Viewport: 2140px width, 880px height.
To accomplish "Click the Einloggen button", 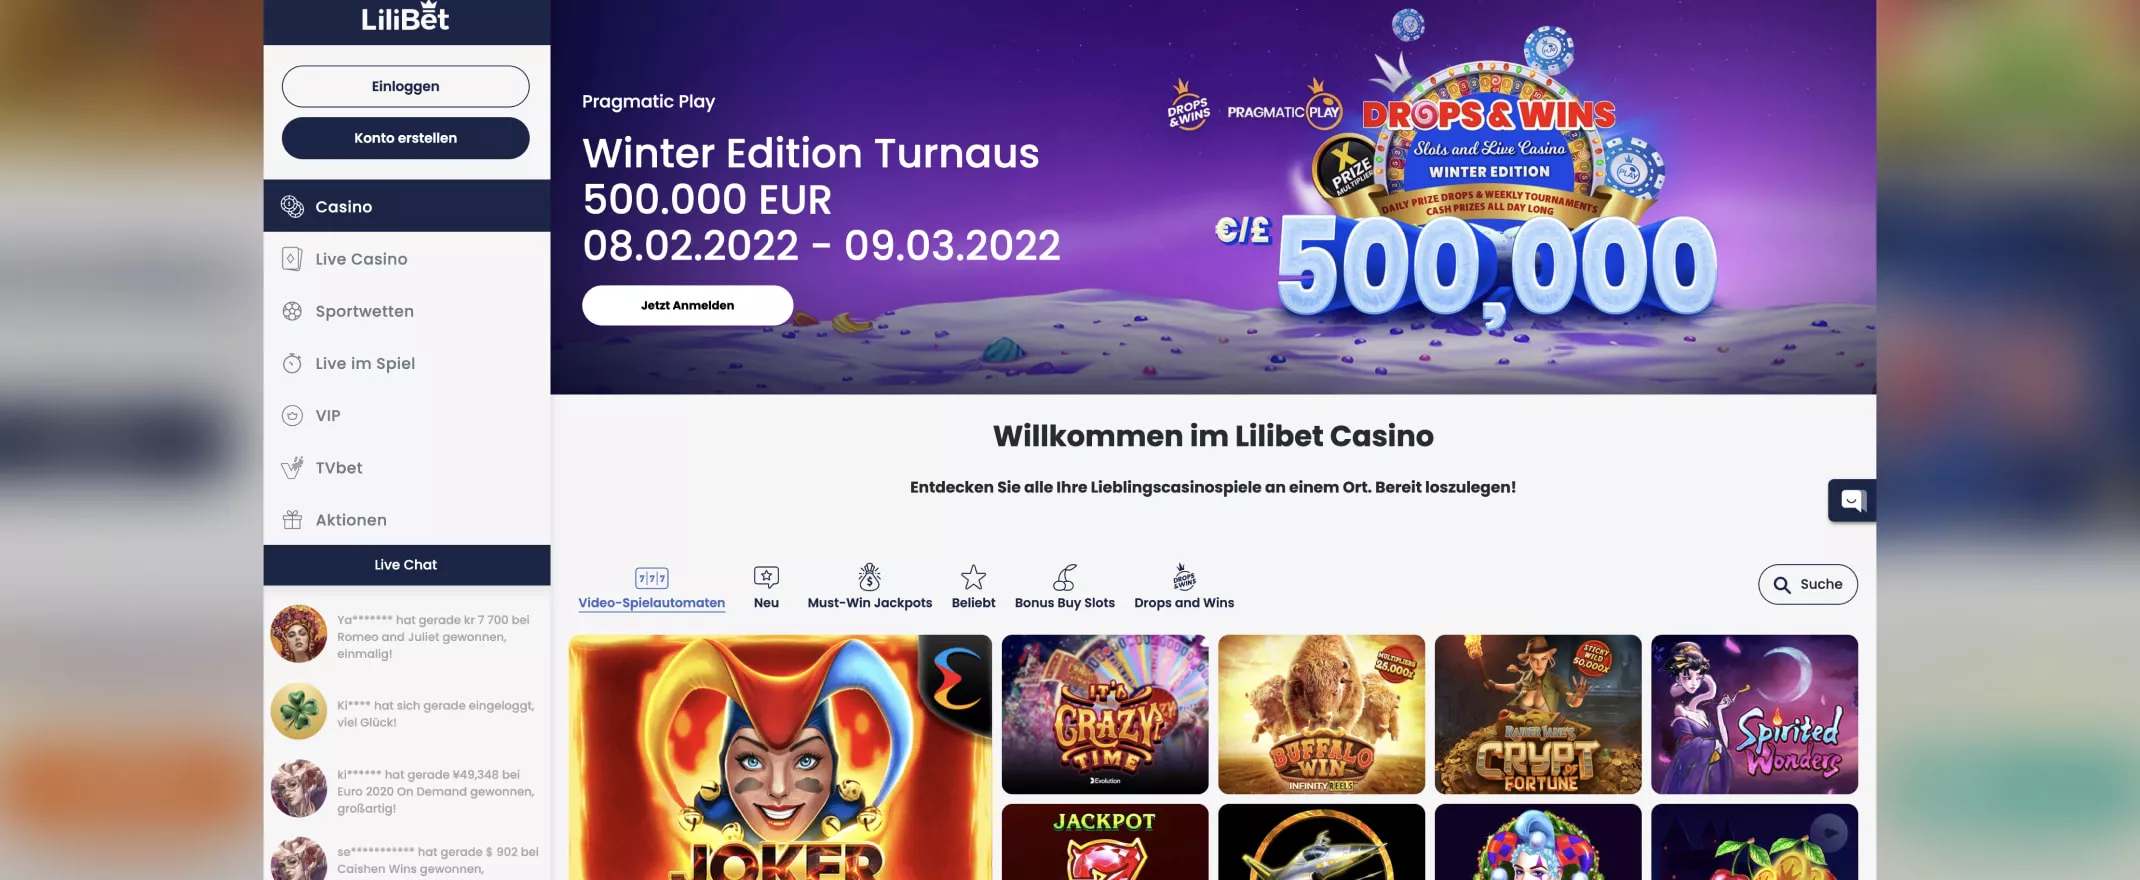I will (405, 86).
